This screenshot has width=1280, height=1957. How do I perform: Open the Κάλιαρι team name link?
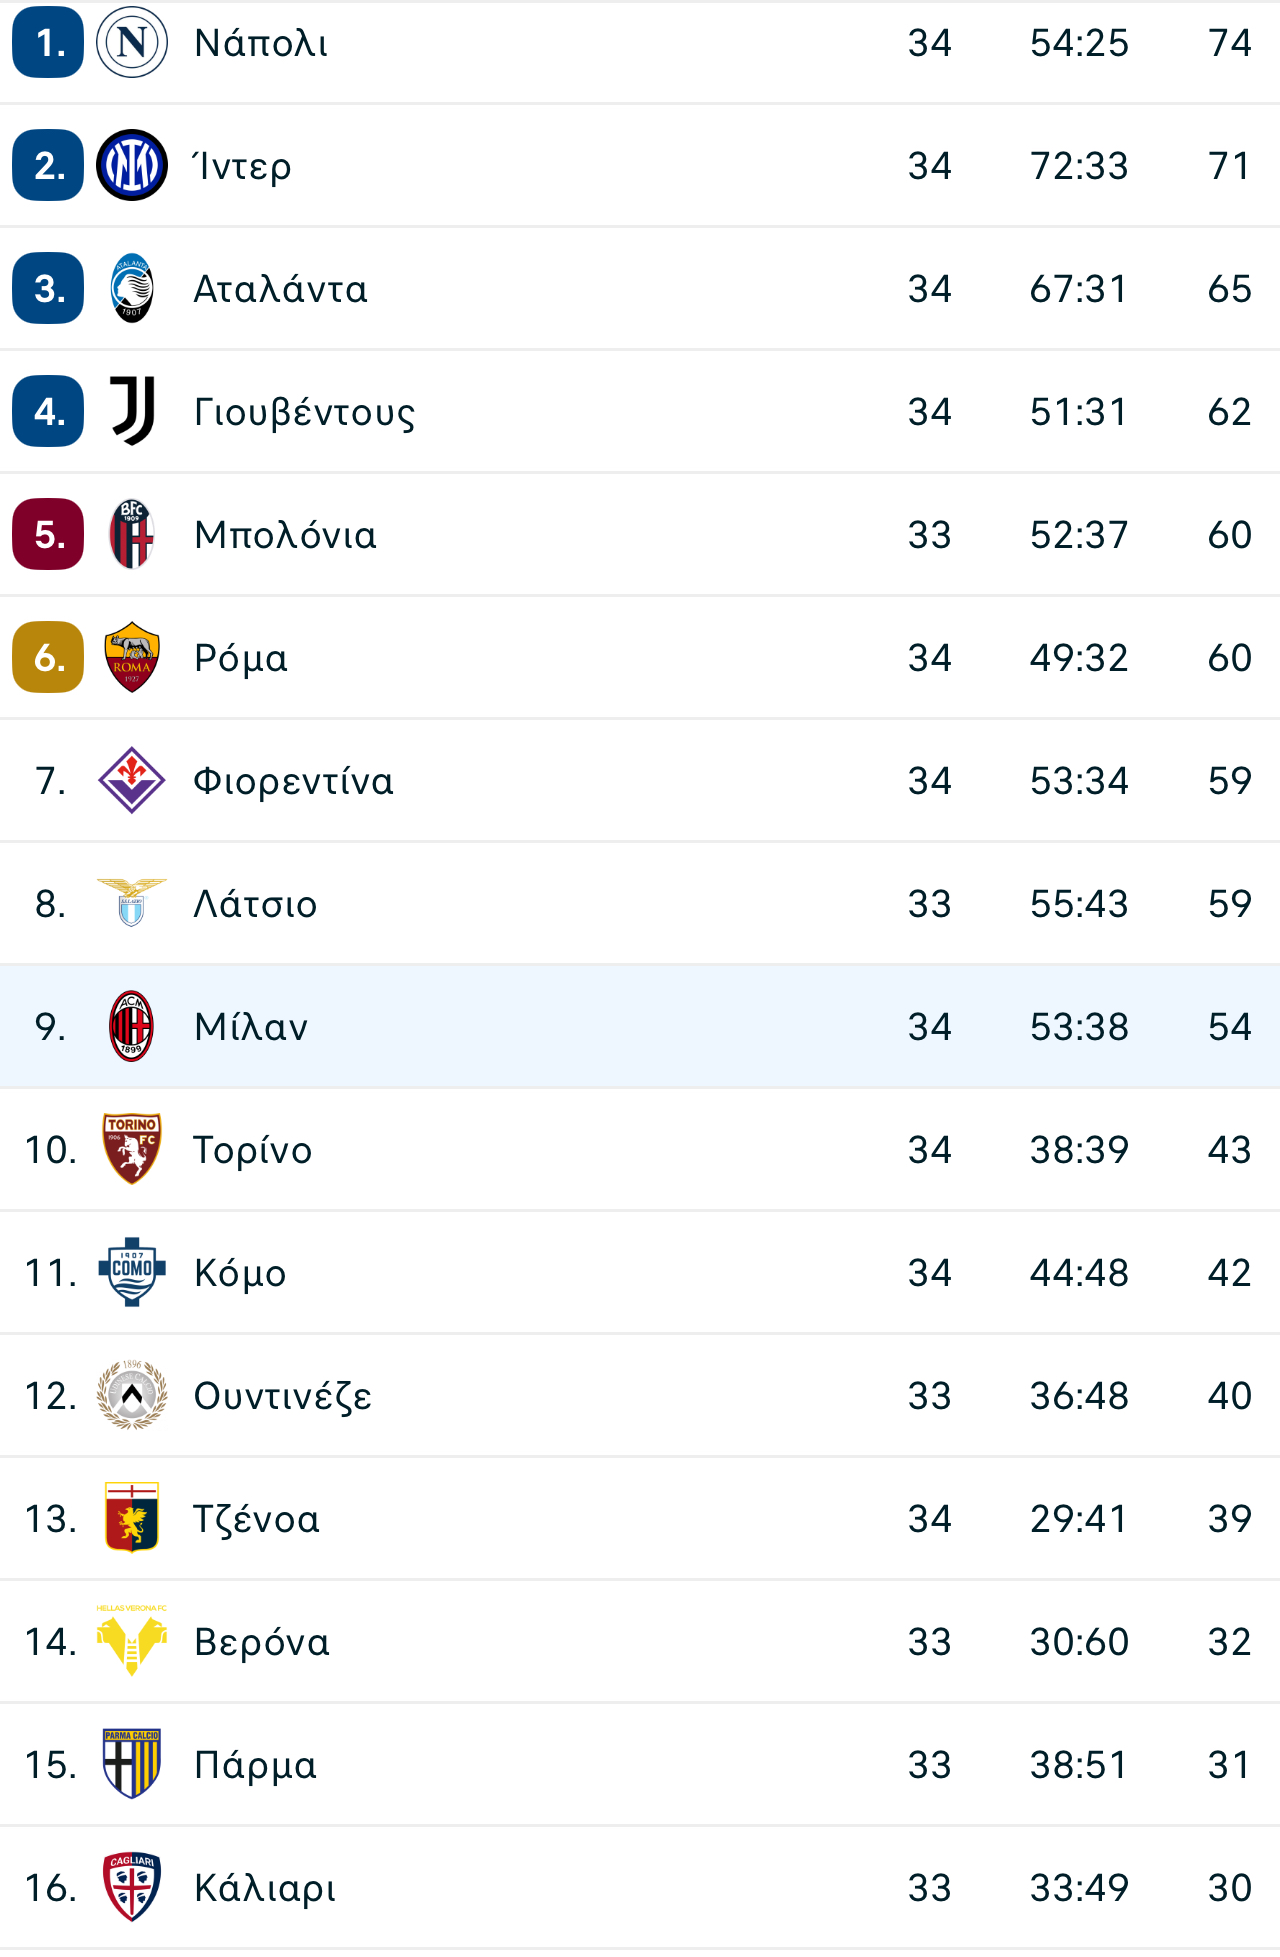(265, 1889)
